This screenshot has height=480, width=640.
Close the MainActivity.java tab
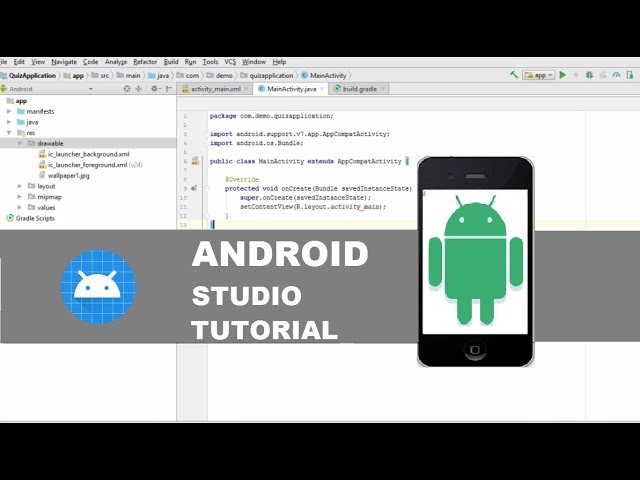click(x=322, y=89)
